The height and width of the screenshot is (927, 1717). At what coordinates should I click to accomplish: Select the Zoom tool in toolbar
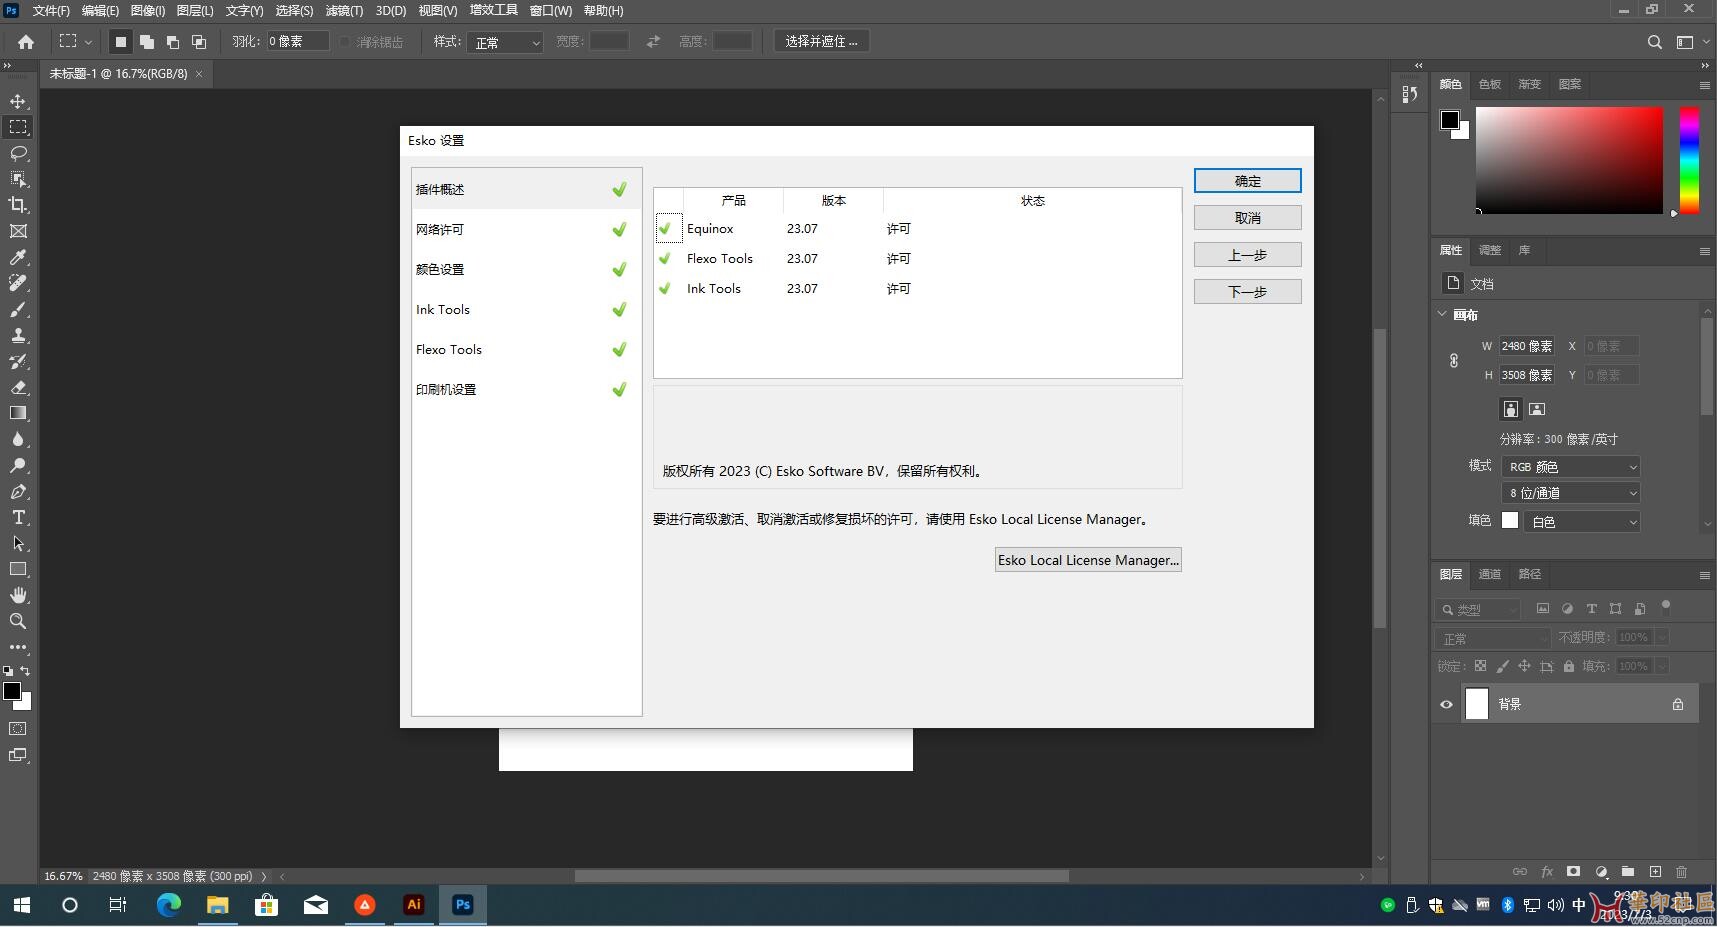[x=18, y=621]
